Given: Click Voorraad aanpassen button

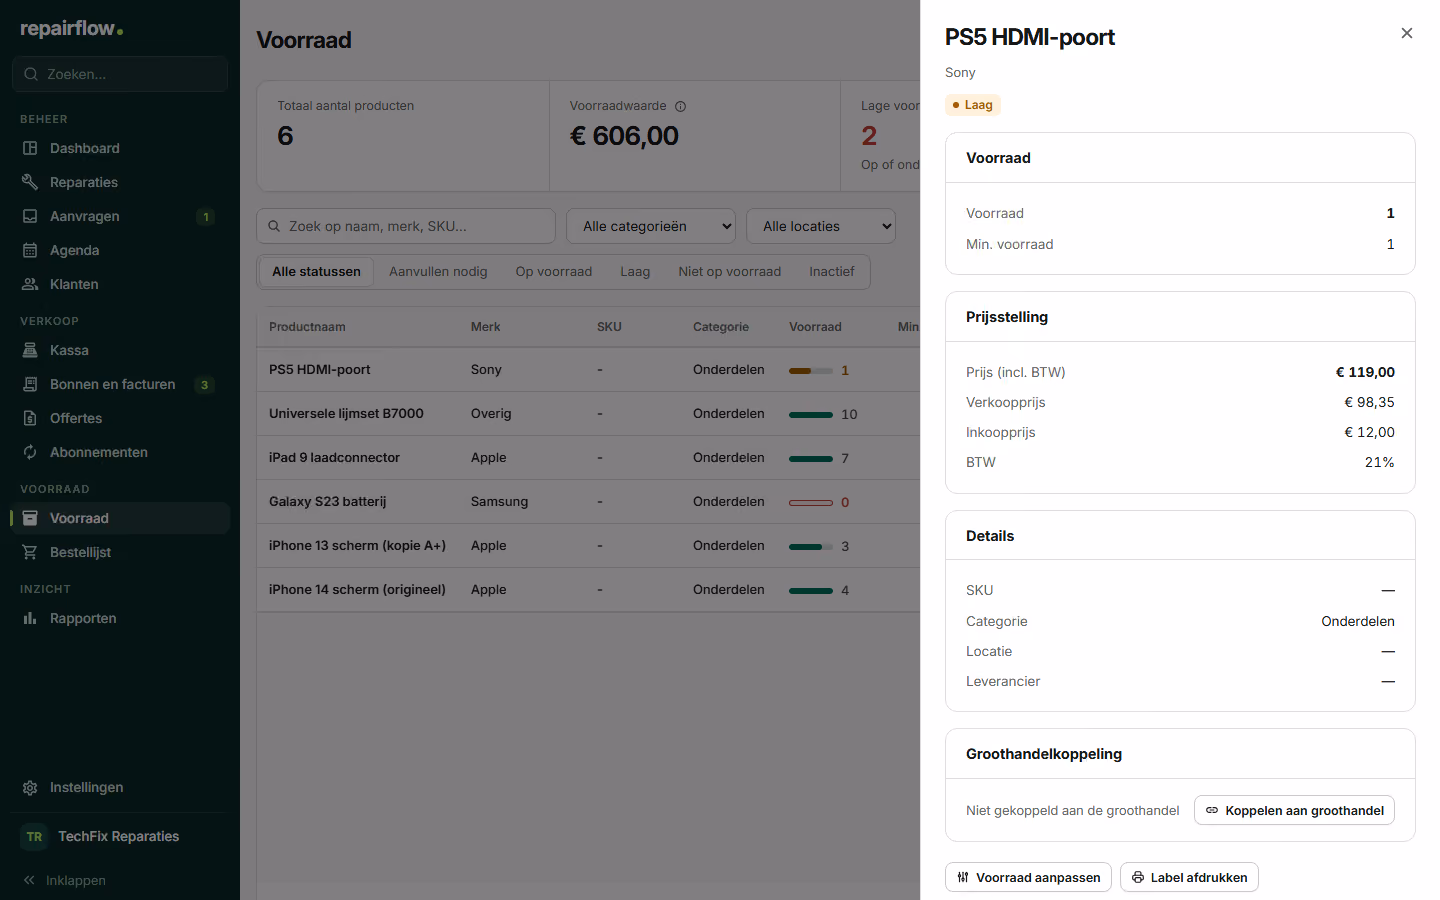Looking at the screenshot, I should (x=1028, y=877).
